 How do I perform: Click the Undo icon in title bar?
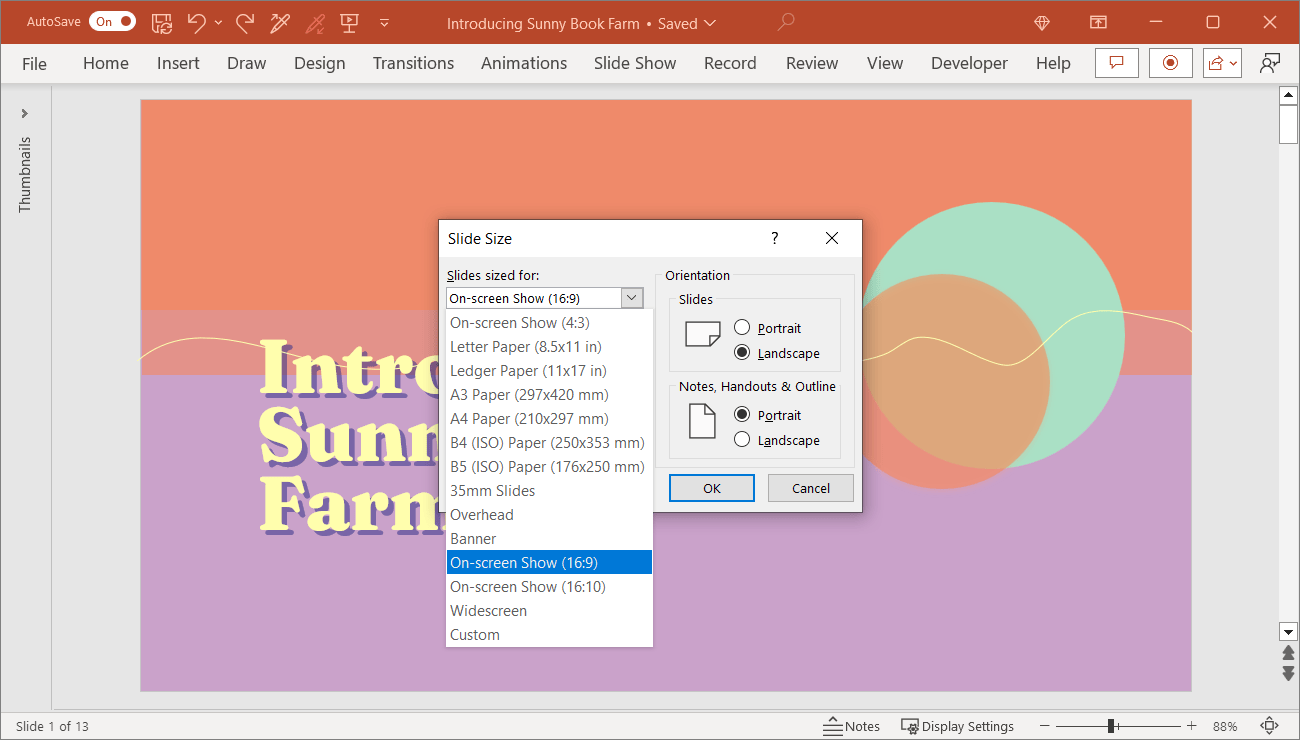(196, 22)
